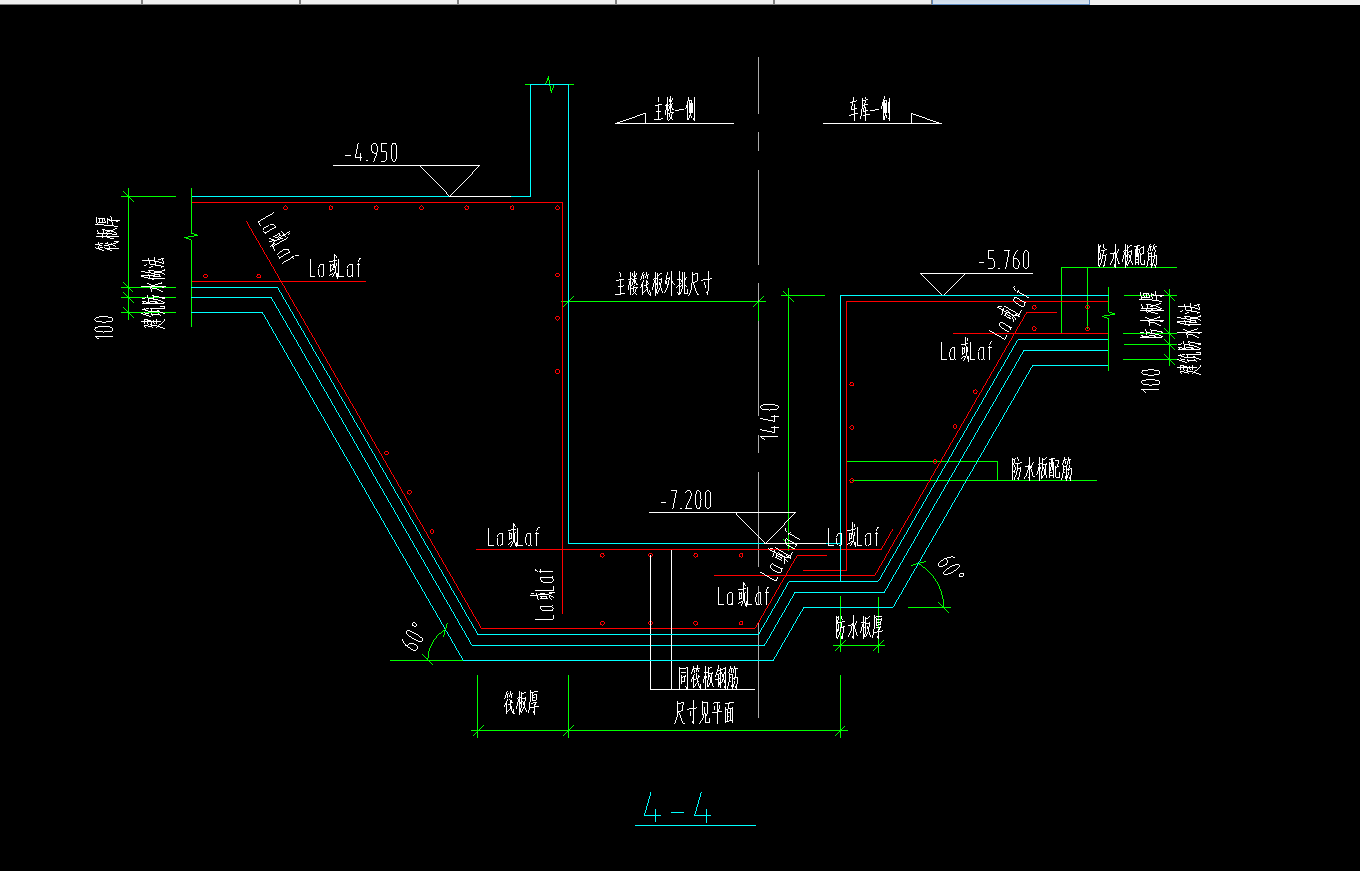The height and width of the screenshot is (871, 1360).
Task: Click the 4-4 section title
Action: (677, 806)
